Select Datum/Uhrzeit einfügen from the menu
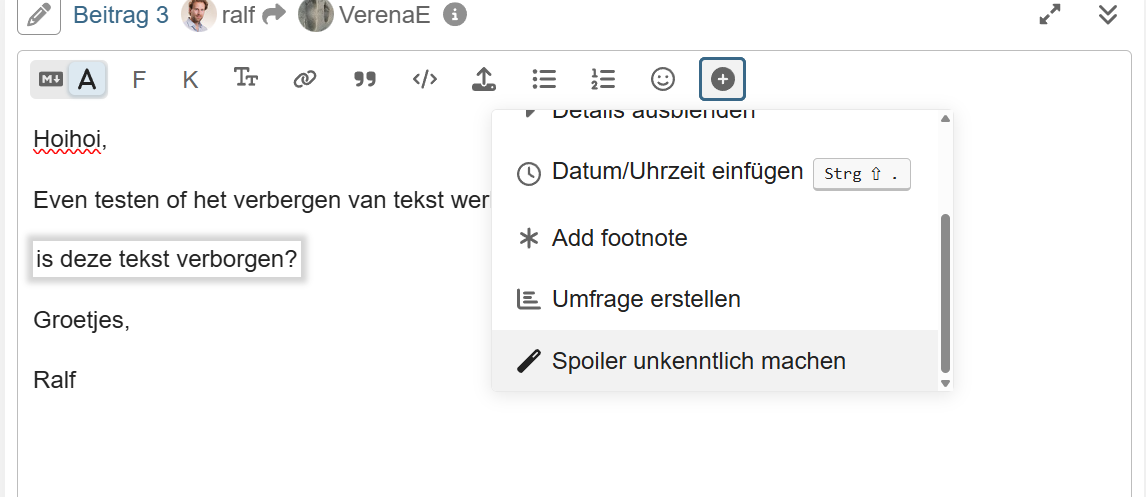Image resolution: width=1146 pixels, height=497 pixels. click(677, 172)
